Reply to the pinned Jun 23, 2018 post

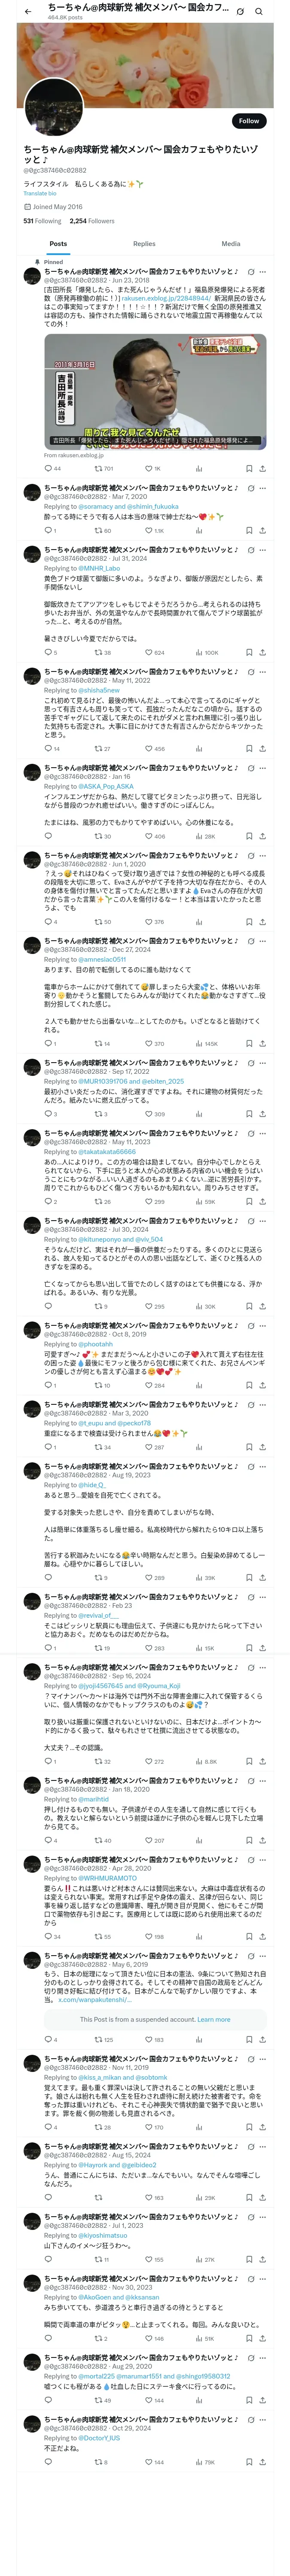click(x=48, y=468)
